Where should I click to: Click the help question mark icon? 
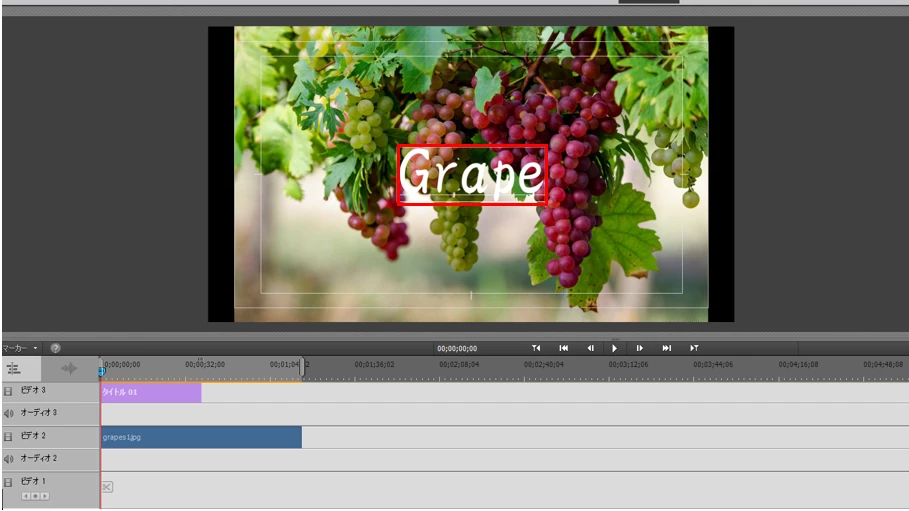coord(56,348)
